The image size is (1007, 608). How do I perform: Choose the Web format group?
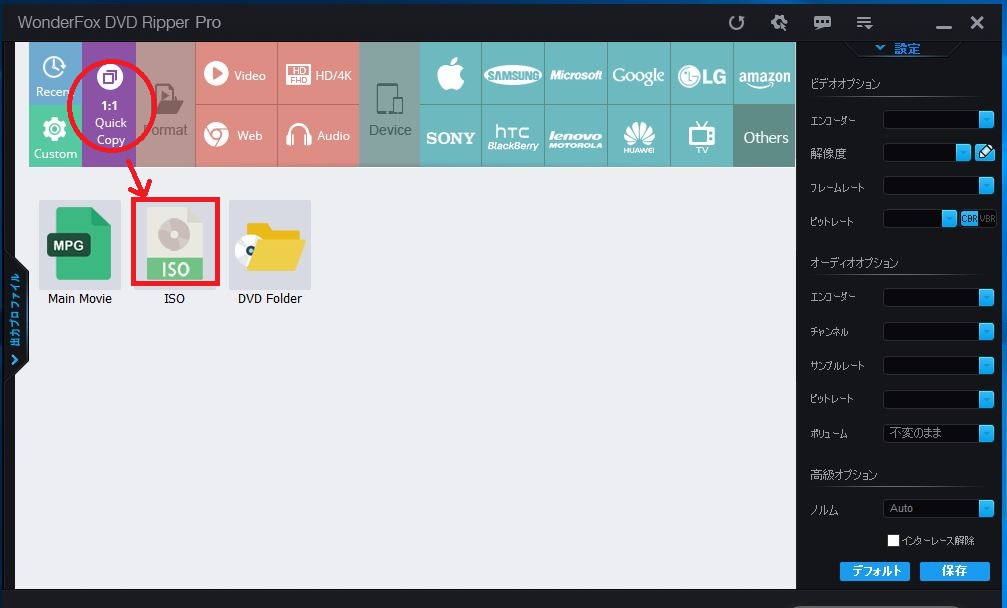click(236, 135)
